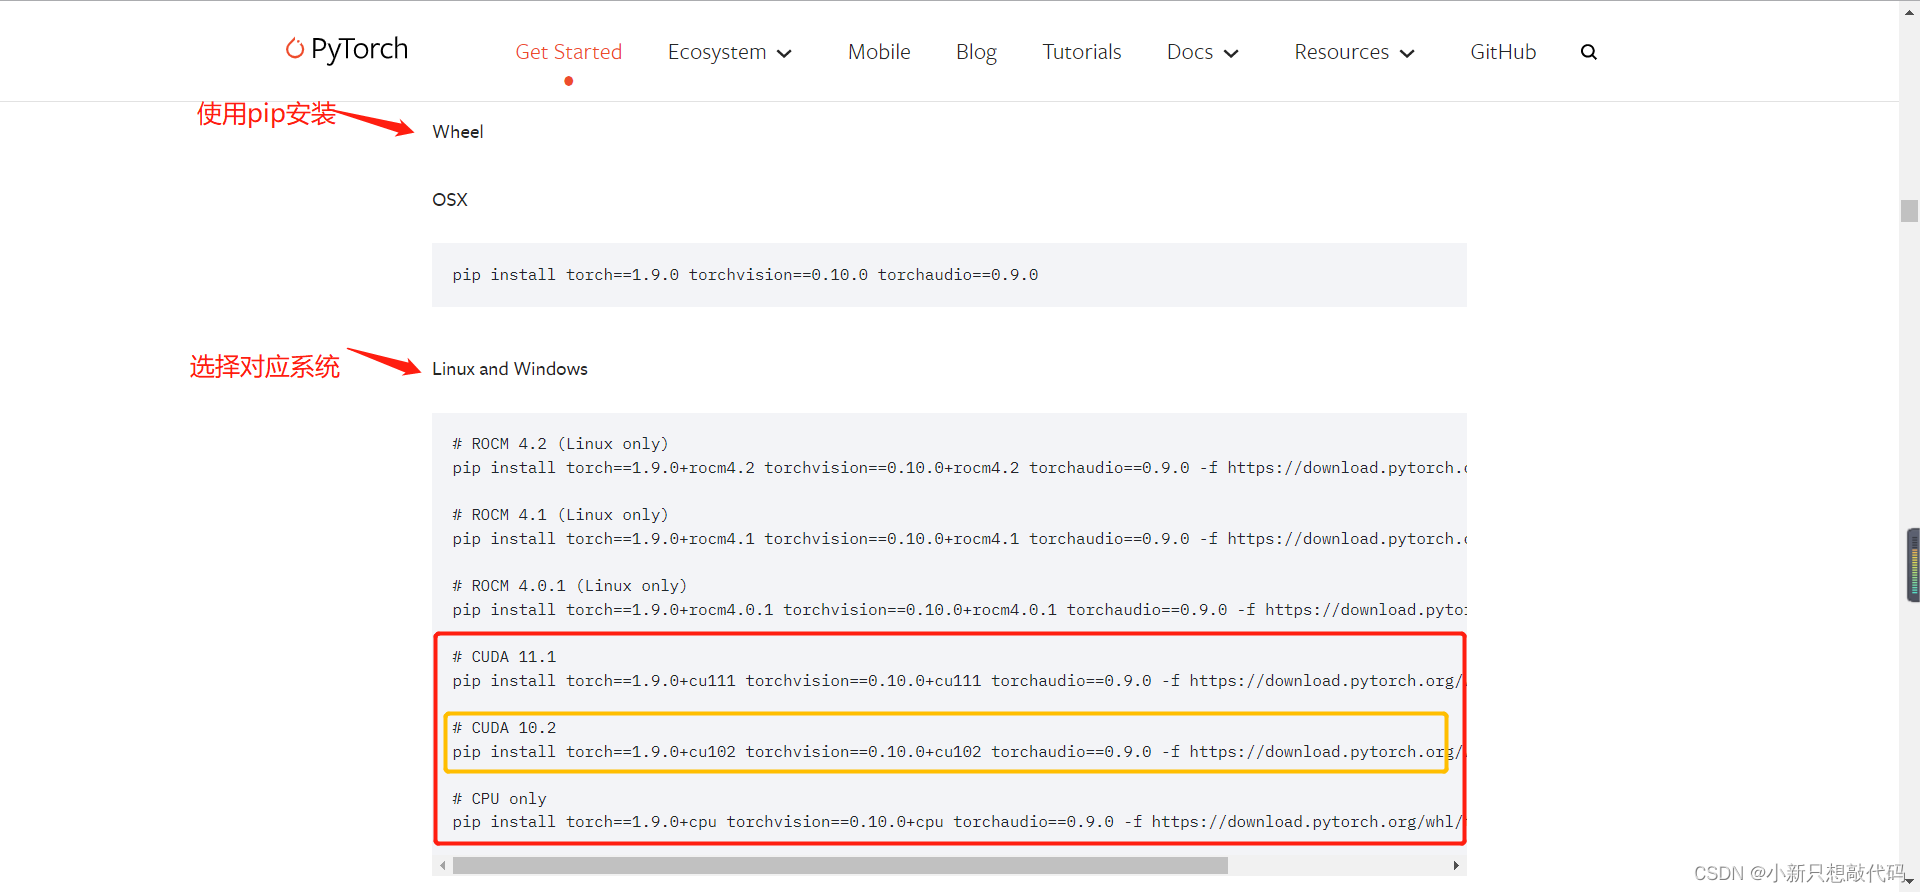The image size is (1920, 892).
Task: Click the code block scroll-right arrow
Action: tap(1456, 865)
